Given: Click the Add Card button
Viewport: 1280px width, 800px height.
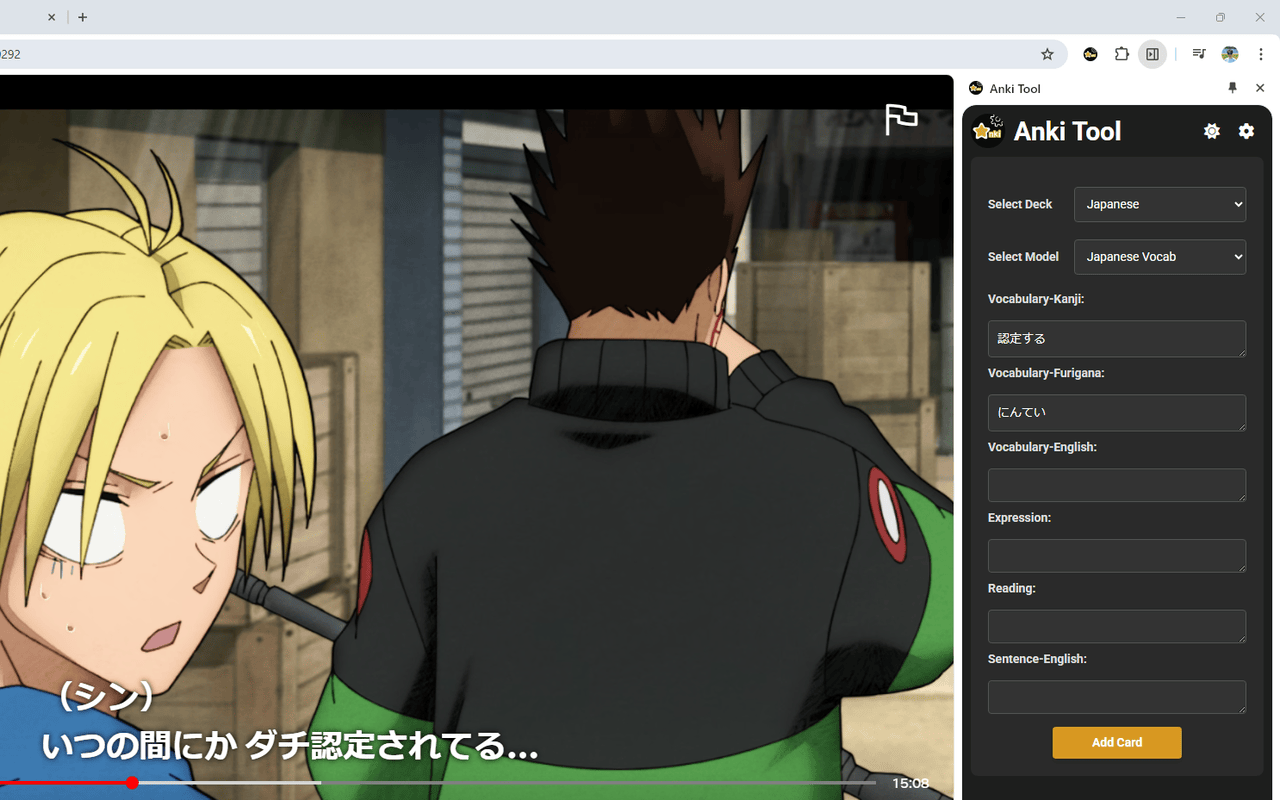Looking at the screenshot, I should click(x=1117, y=743).
